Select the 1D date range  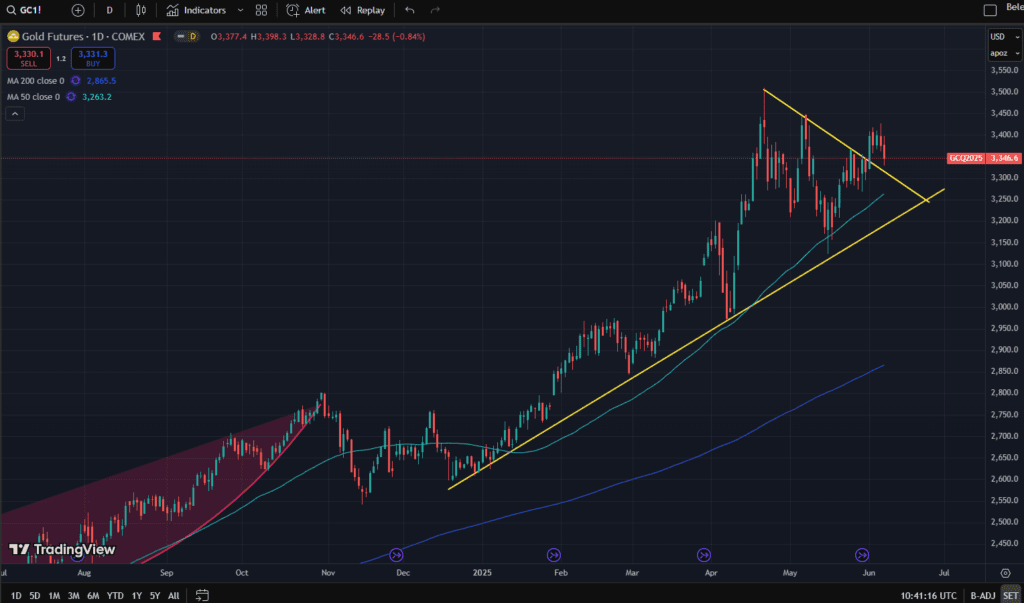(16, 596)
